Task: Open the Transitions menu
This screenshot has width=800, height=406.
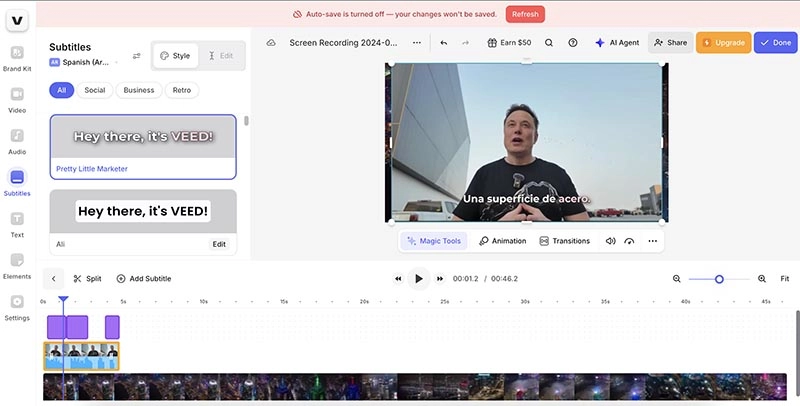Action: coord(565,241)
